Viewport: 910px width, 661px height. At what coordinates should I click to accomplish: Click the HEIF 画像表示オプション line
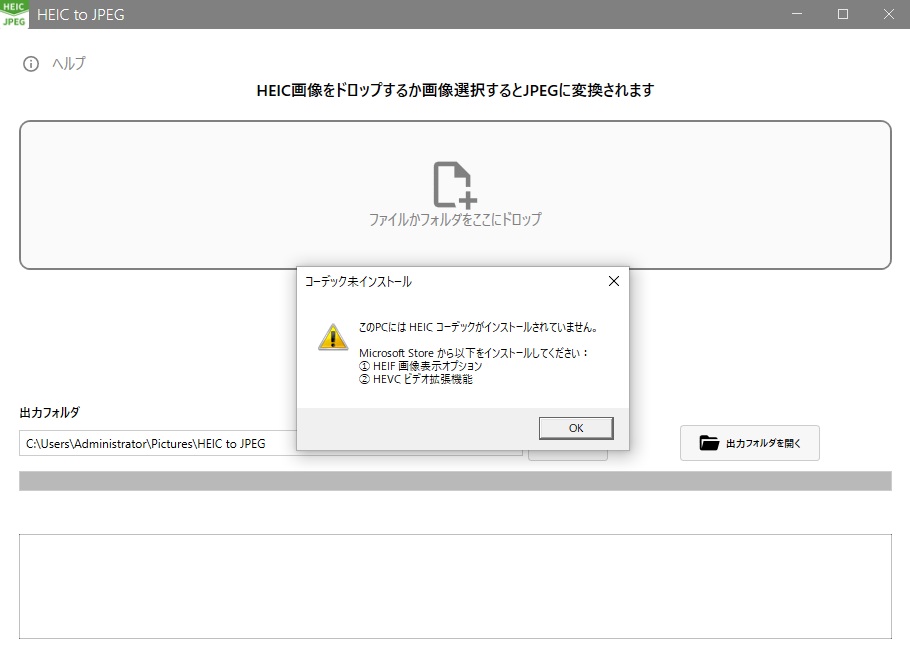[421, 366]
